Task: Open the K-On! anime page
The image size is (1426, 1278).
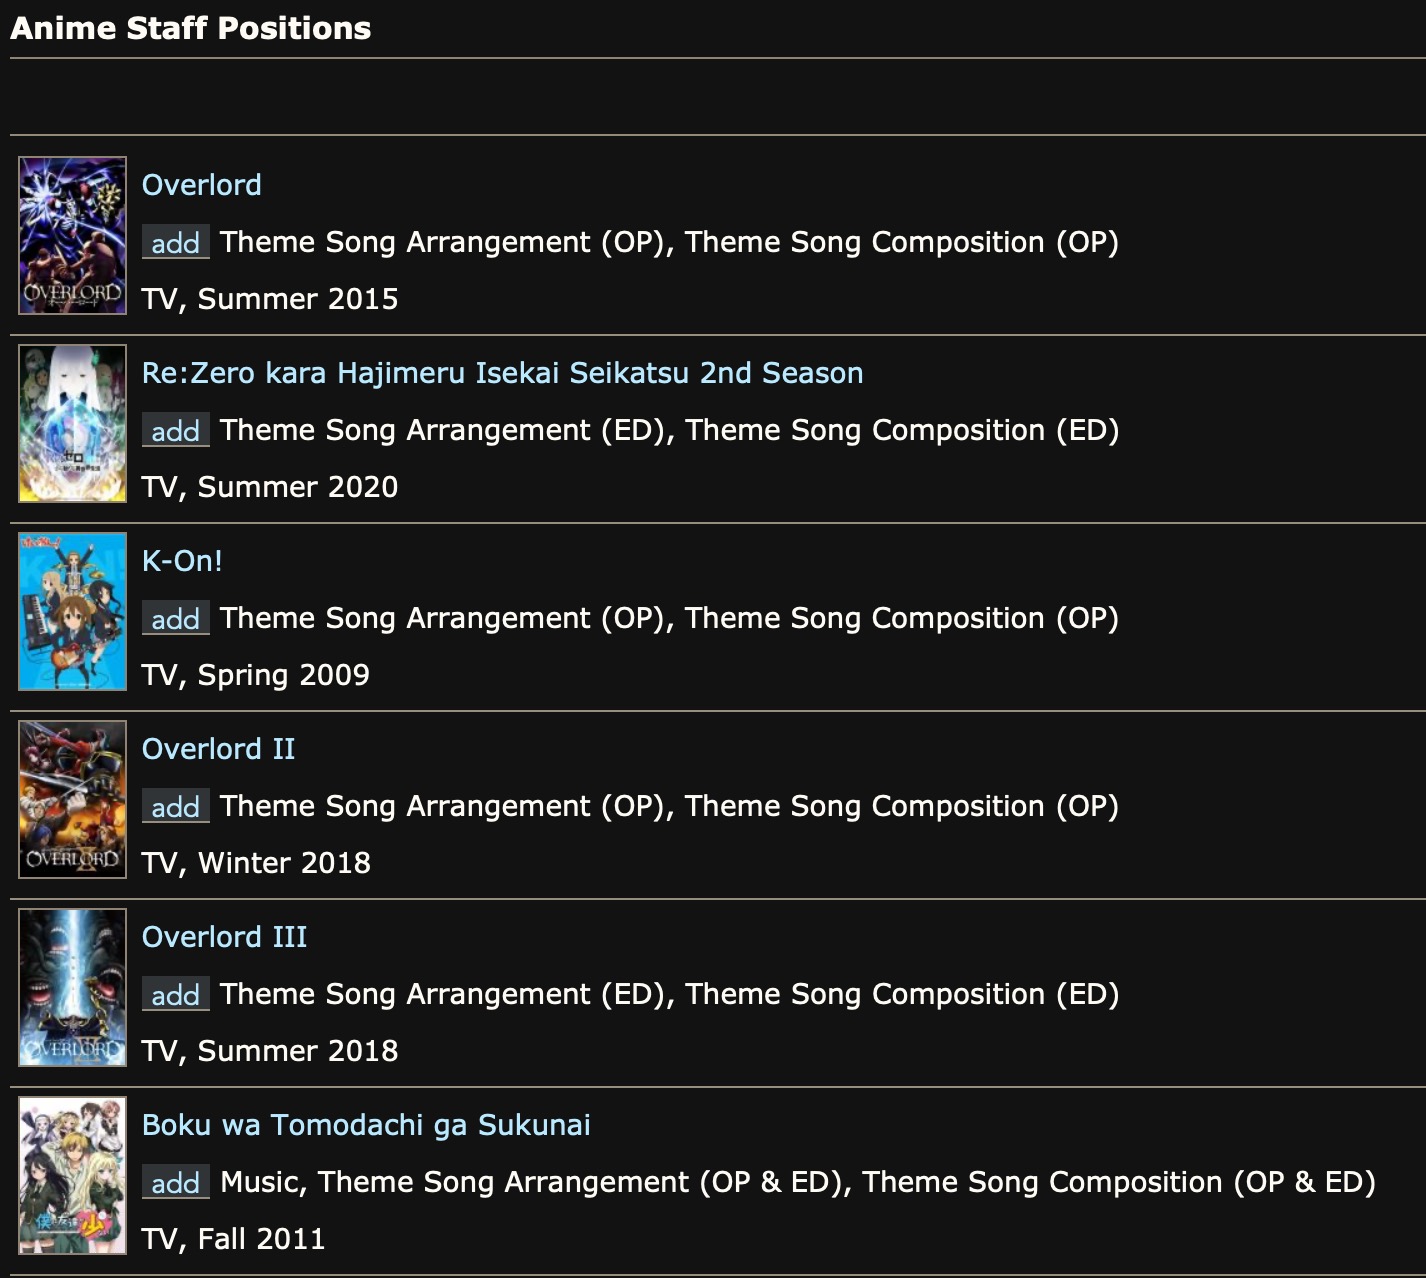Action: tap(182, 561)
